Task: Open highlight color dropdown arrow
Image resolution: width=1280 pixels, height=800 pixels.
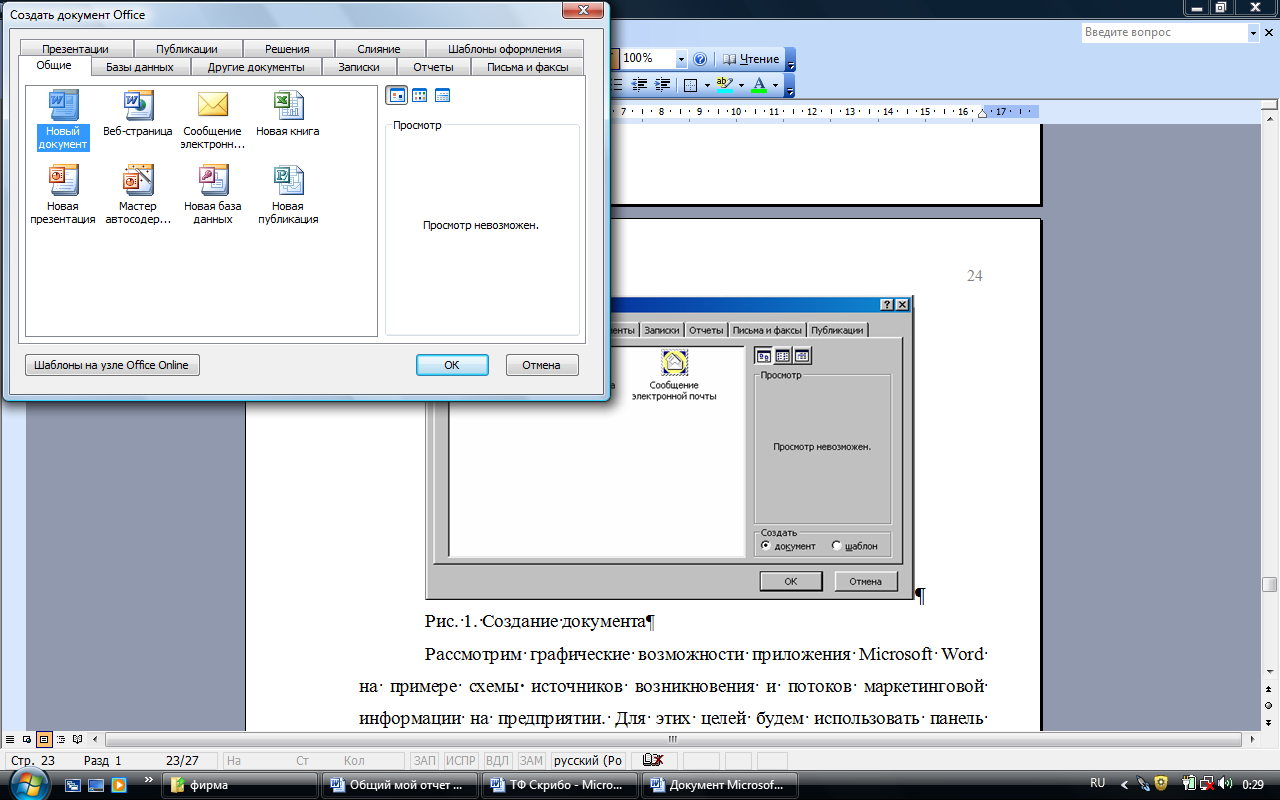Action: [x=741, y=85]
